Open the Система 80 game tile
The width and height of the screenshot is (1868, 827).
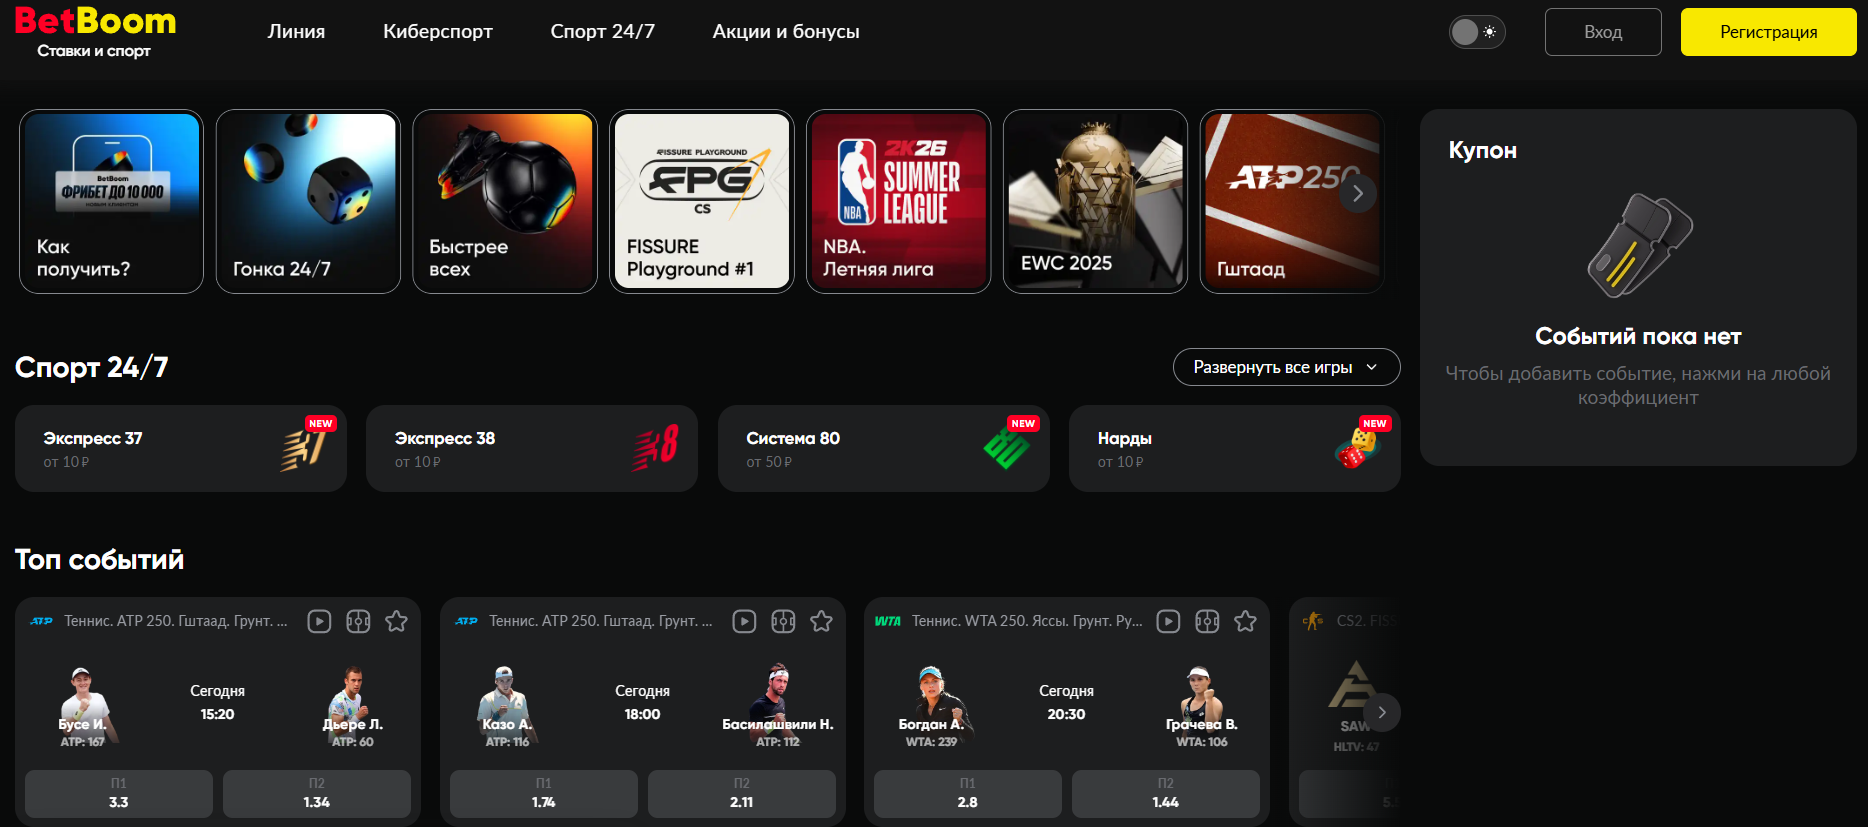(x=884, y=448)
